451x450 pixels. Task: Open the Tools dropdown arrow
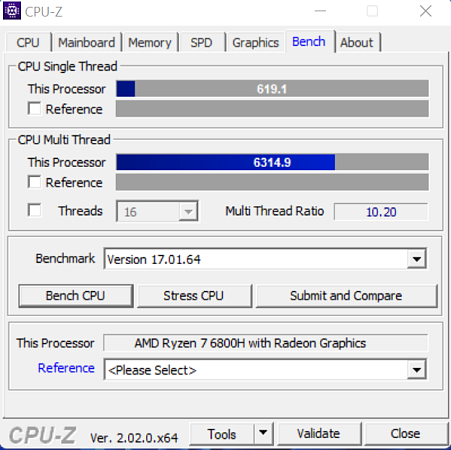(263, 433)
